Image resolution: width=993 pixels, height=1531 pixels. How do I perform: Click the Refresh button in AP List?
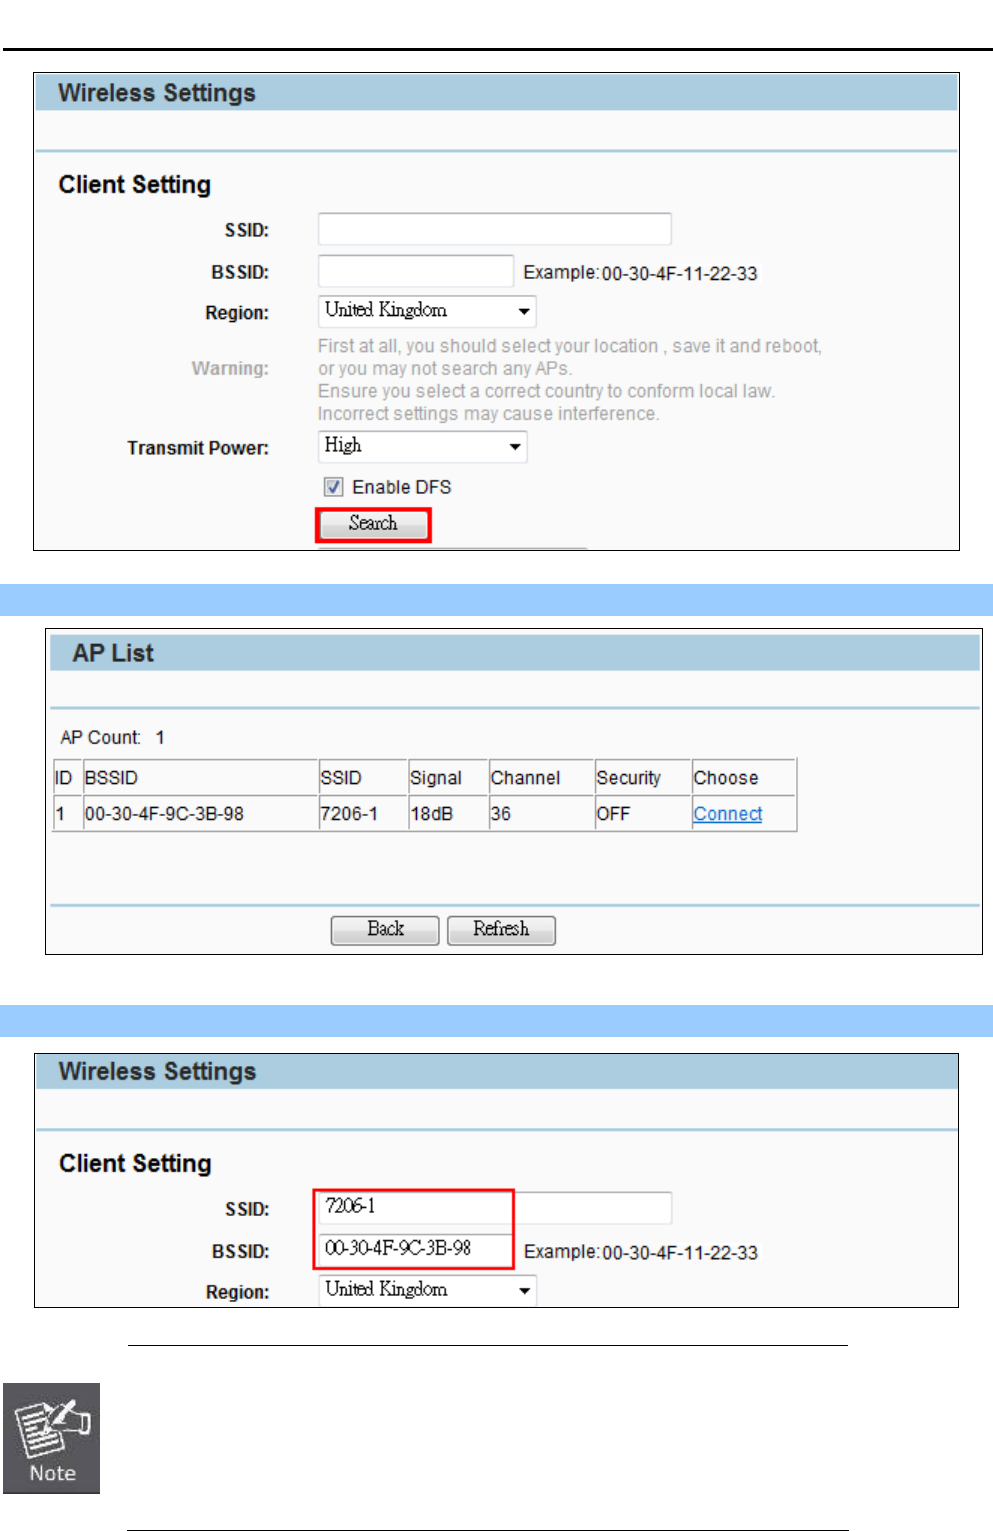tap(501, 930)
